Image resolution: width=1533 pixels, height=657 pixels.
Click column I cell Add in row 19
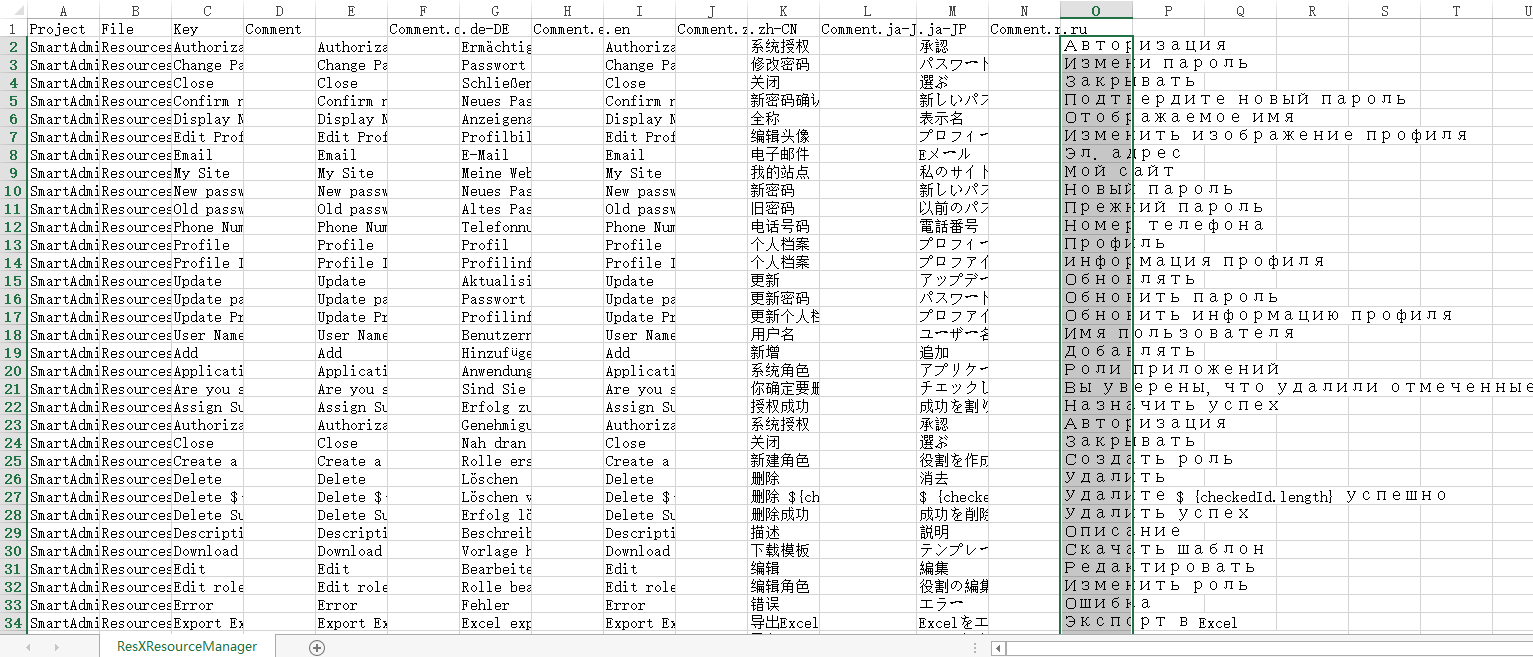tap(639, 353)
